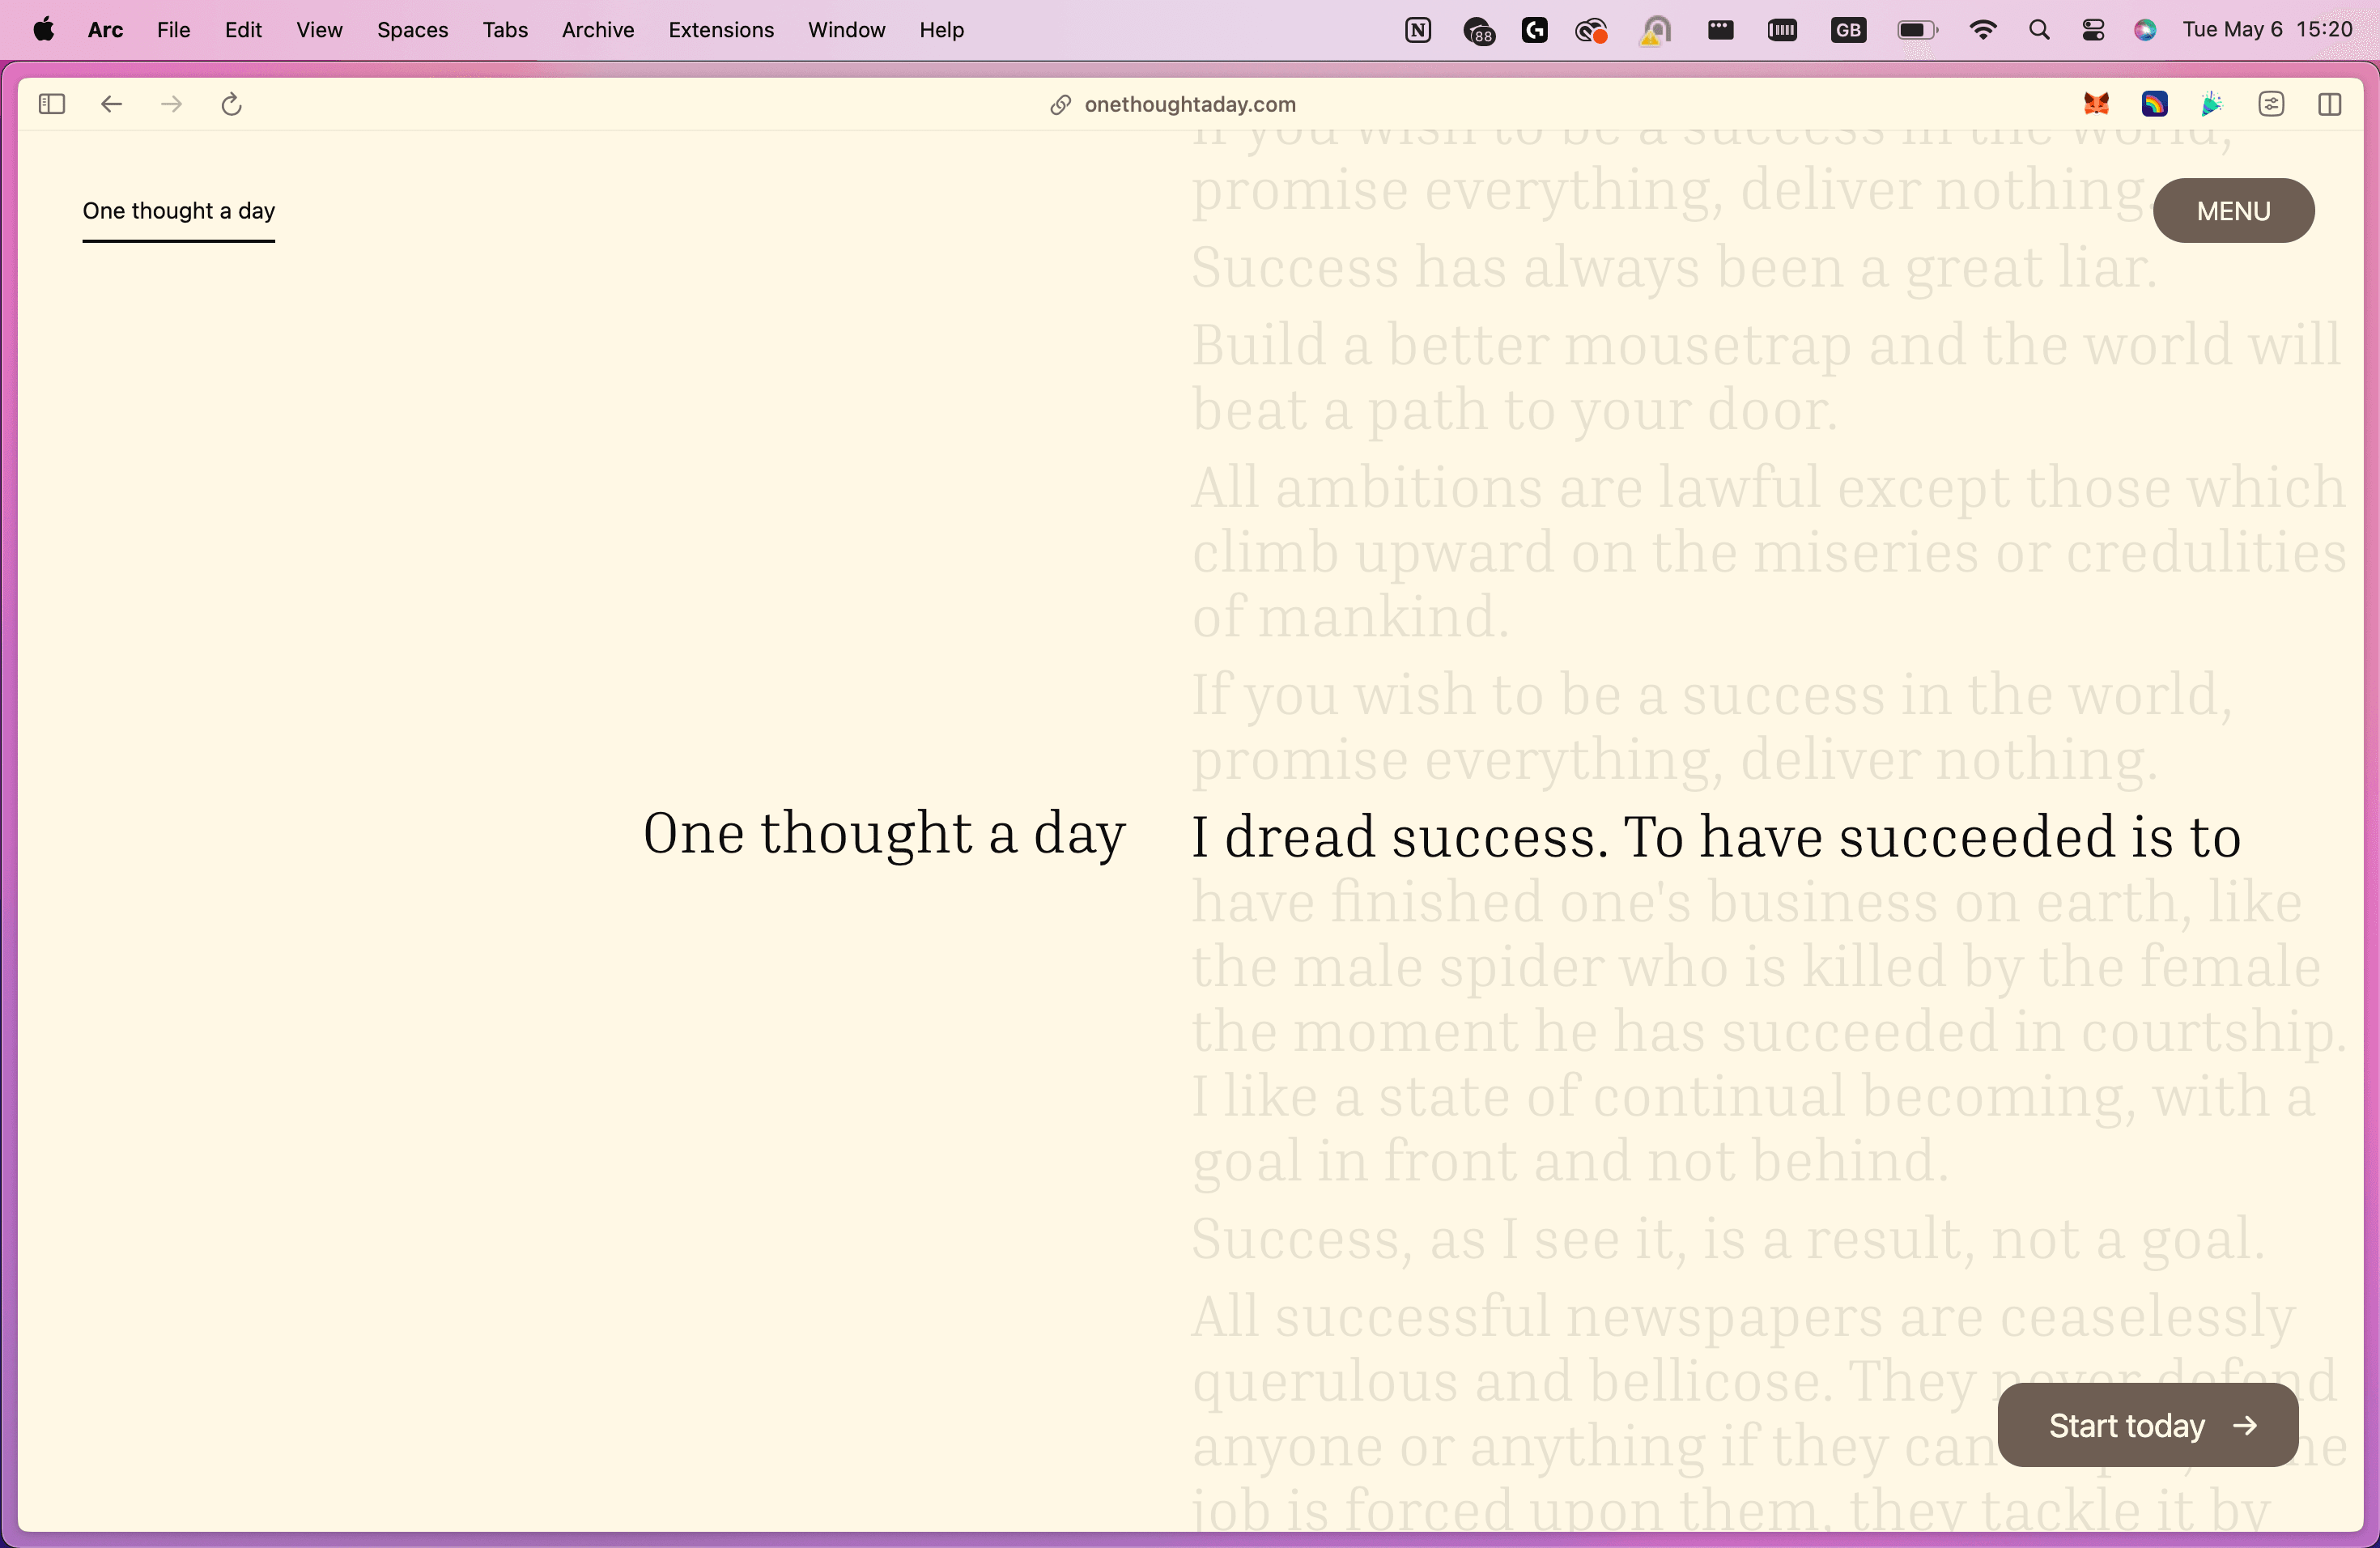Open the Spaces menu
Image resolution: width=2380 pixels, height=1548 pixels.
pyautogui.click(x=412, y=30)
